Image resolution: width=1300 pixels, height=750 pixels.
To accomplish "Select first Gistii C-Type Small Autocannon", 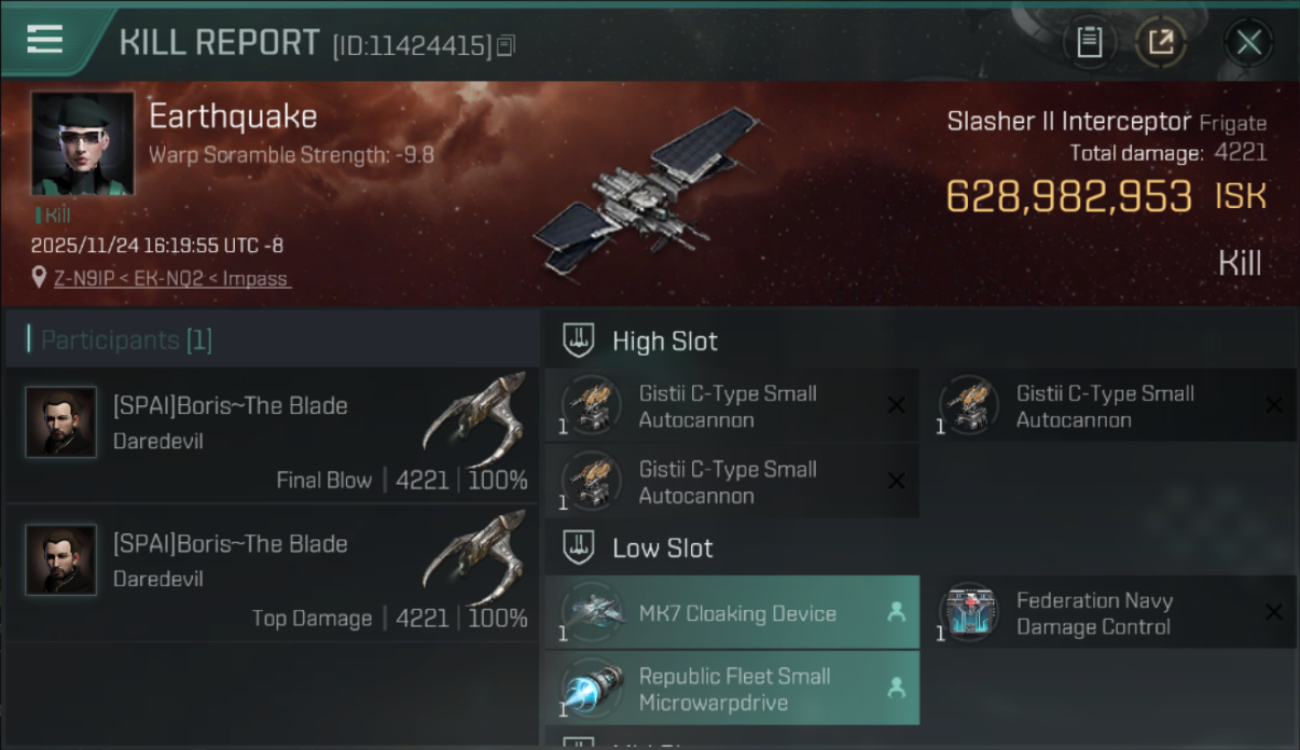I will pyautogui.click(x=732, y=406).
